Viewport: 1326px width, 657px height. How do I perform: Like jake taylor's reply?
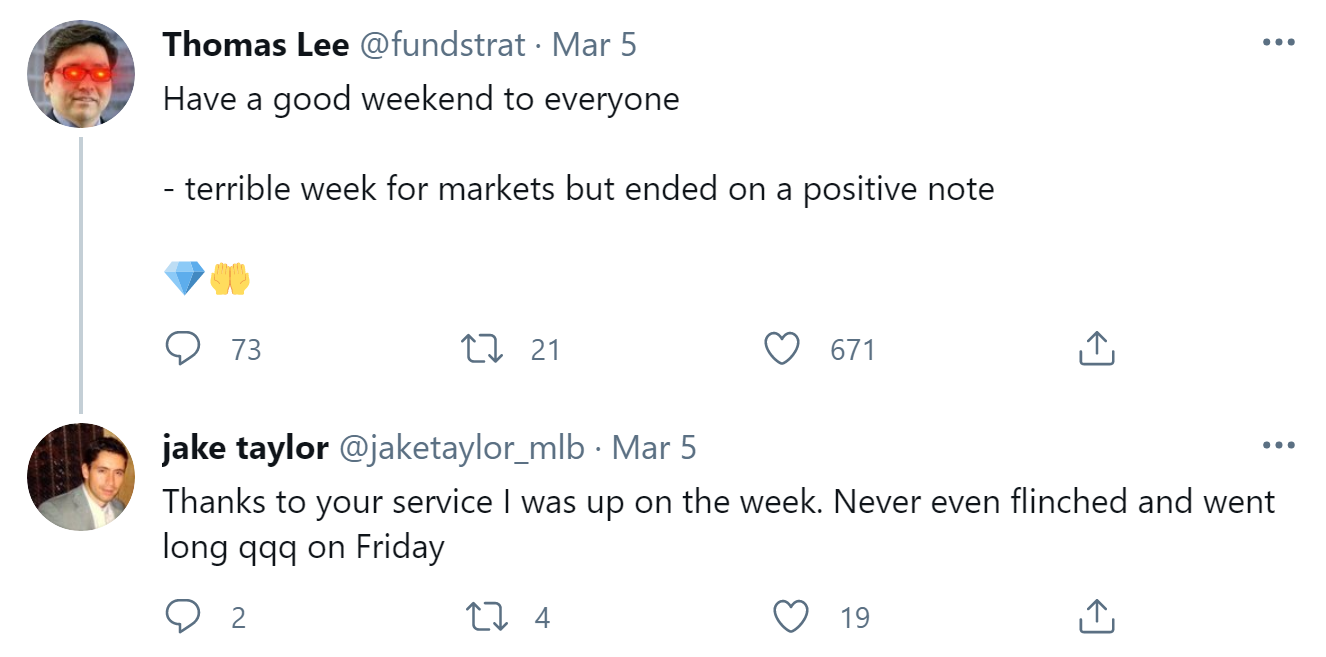791,617
